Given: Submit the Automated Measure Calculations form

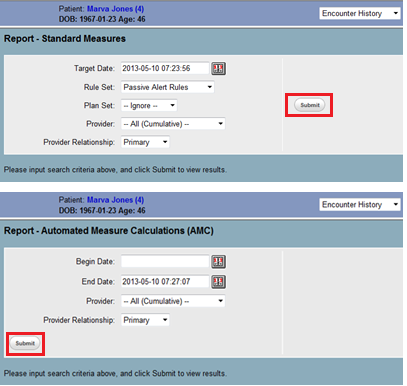Looking at the screenshot, I should click(25, 343).
